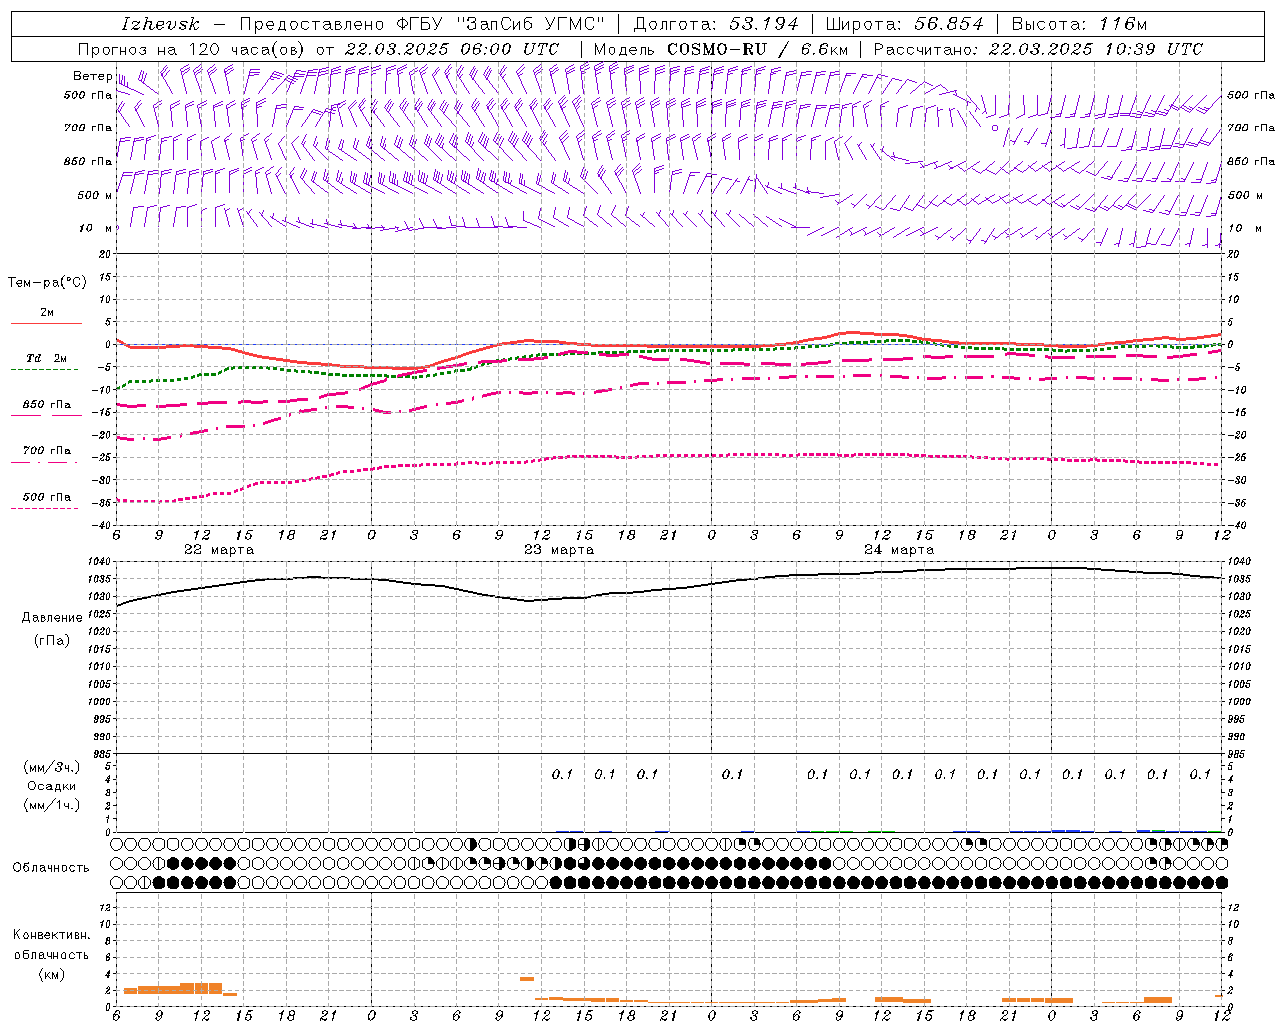Click the "Давление" pressure panel label
Image resolution: width=1280 pixels, height=1024 pixels.
[x=52, y=618]
